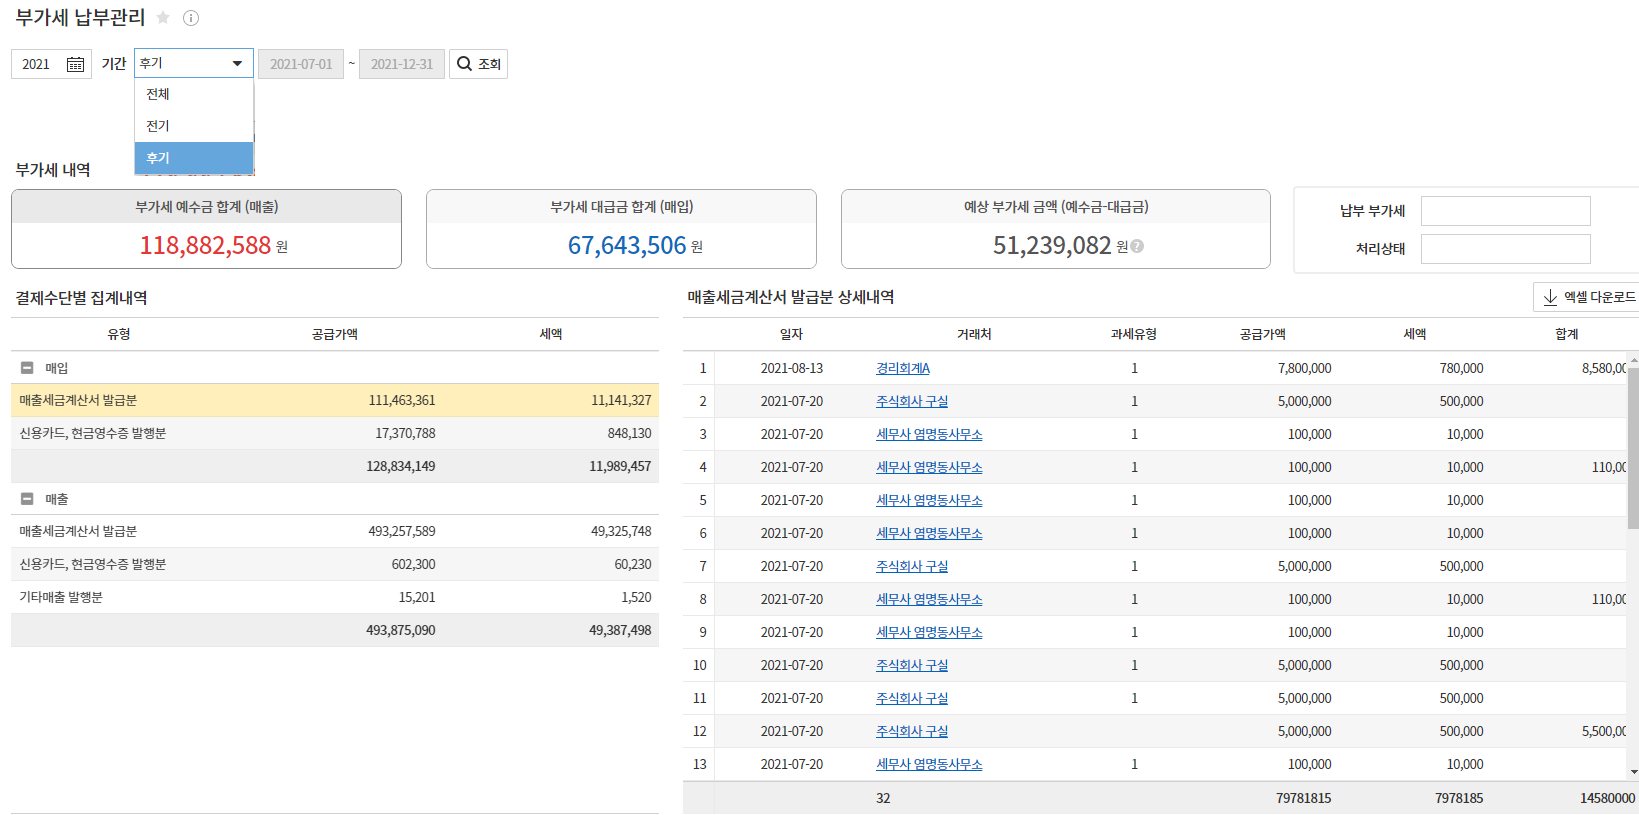Click the 처리상태 input field
The height and width of the screenshot is (815, 1639).
tap(1505, 249)
